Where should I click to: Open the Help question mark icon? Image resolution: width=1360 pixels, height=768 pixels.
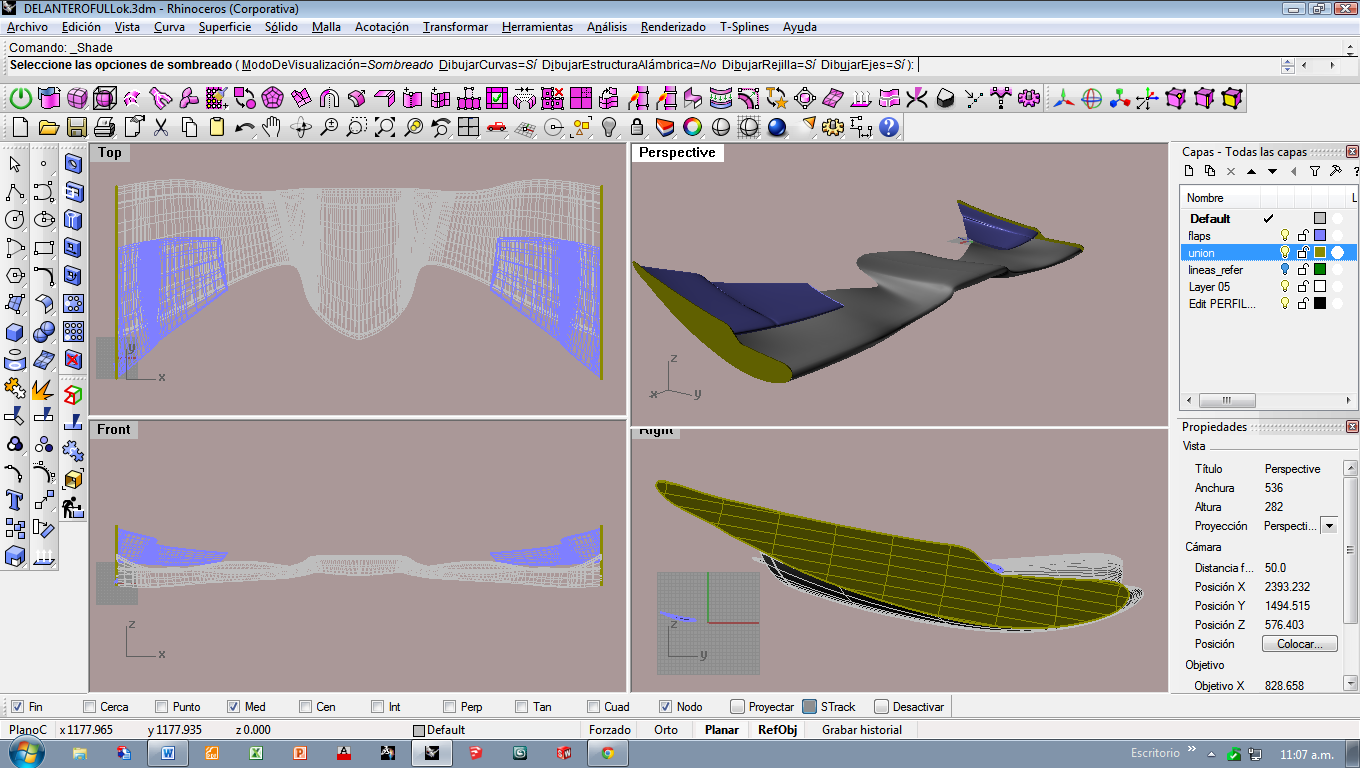(x=889, y=127)
